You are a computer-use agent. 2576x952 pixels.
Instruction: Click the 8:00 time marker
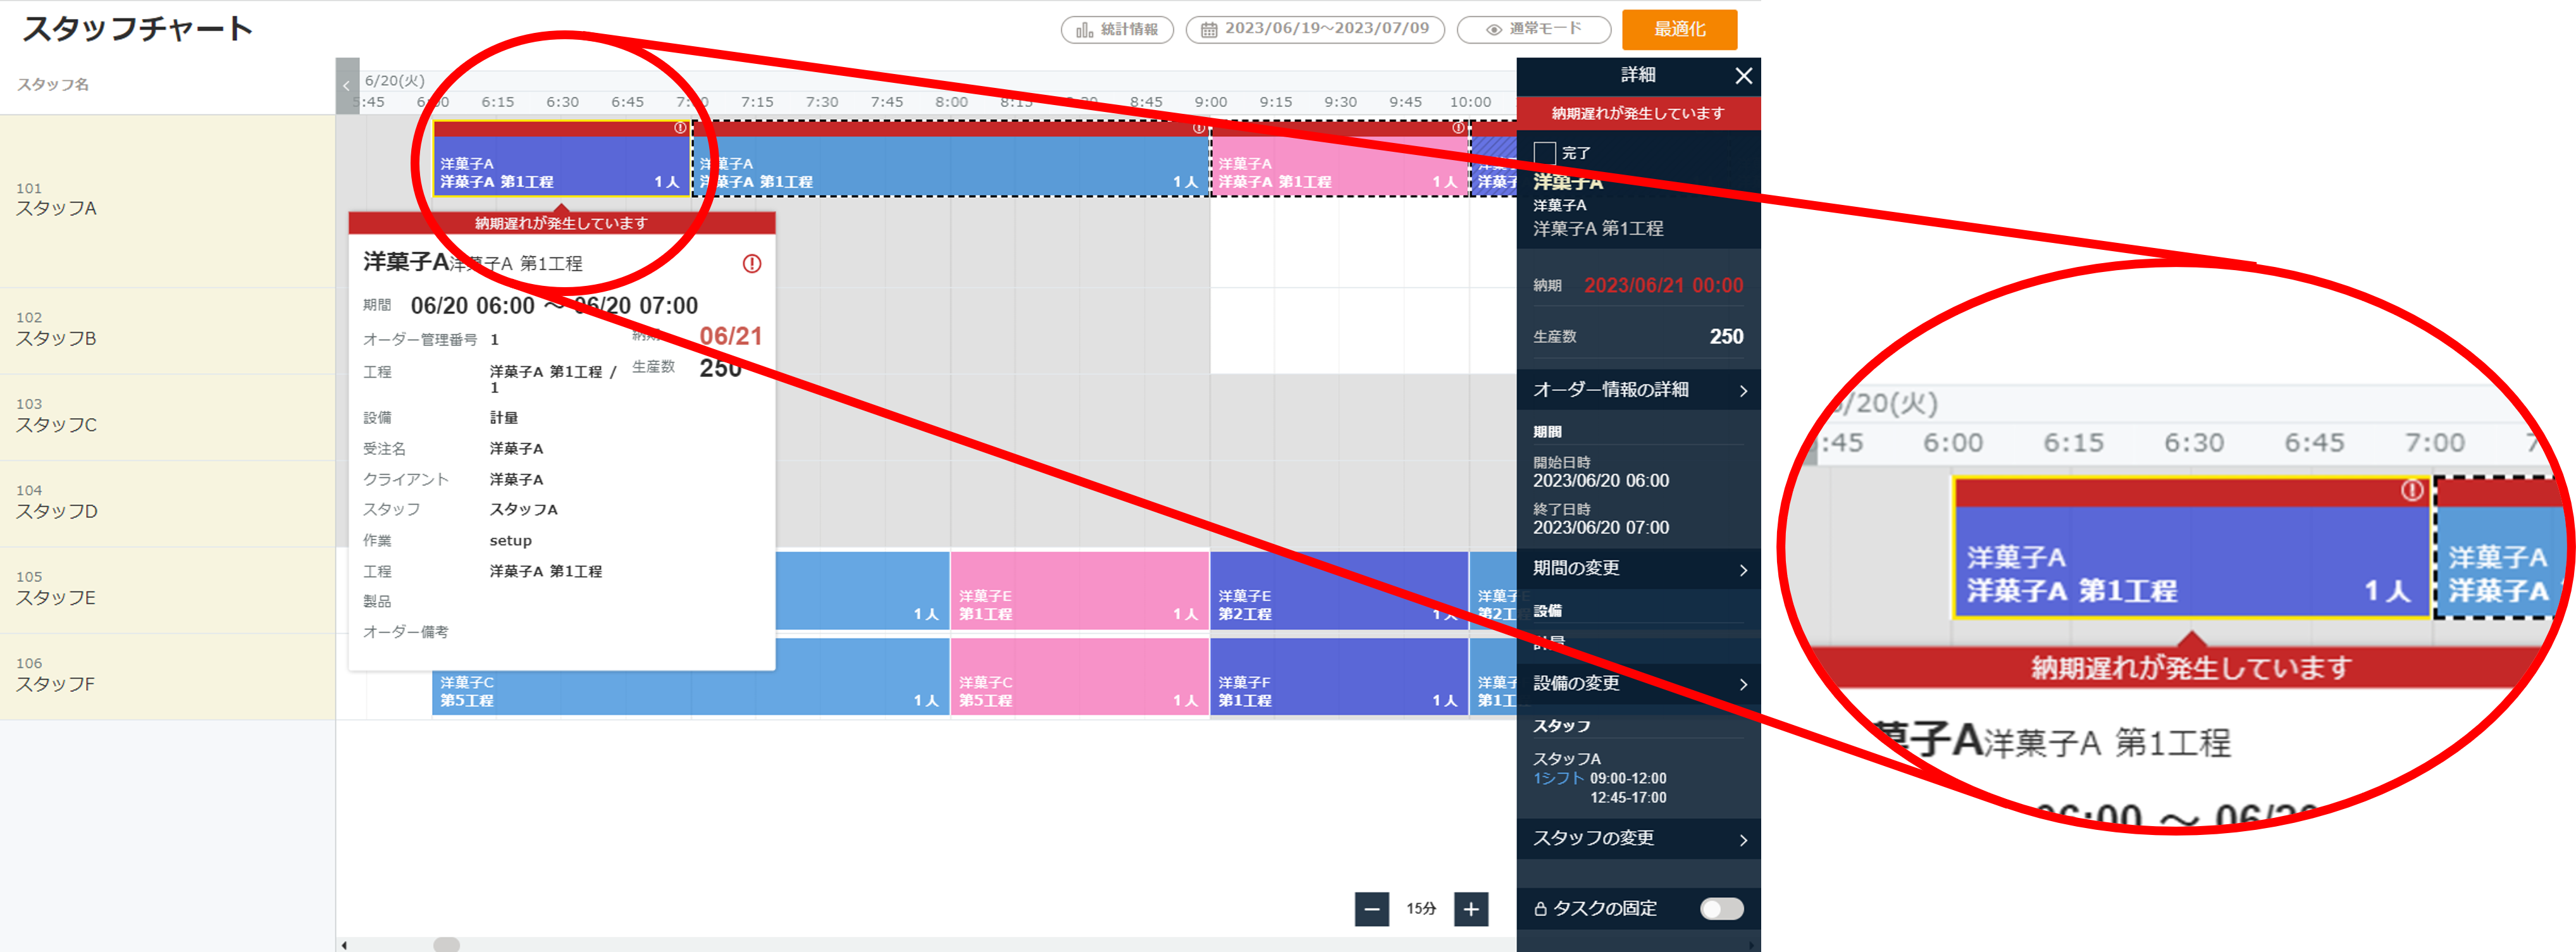(x=951, y=102)
